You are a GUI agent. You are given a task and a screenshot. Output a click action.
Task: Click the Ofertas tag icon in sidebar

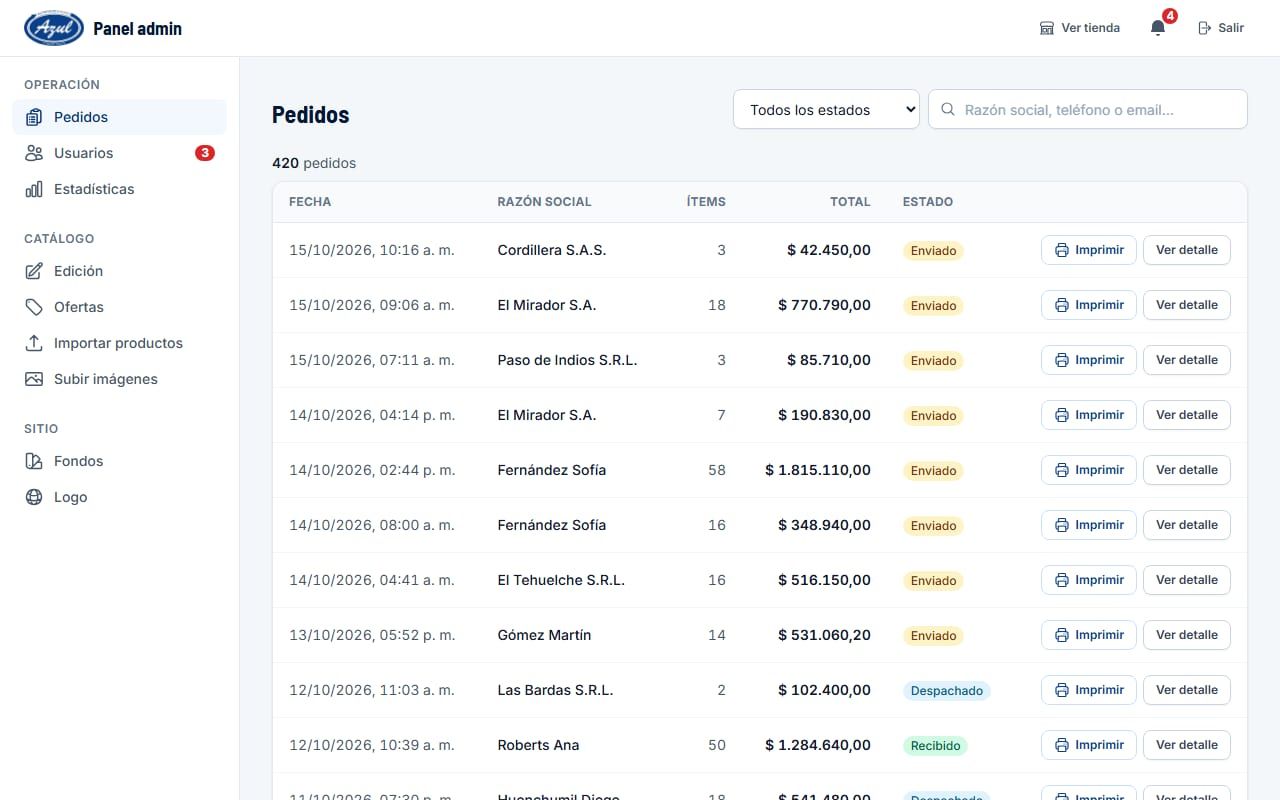pyautogui.click(x=34, y=307)
